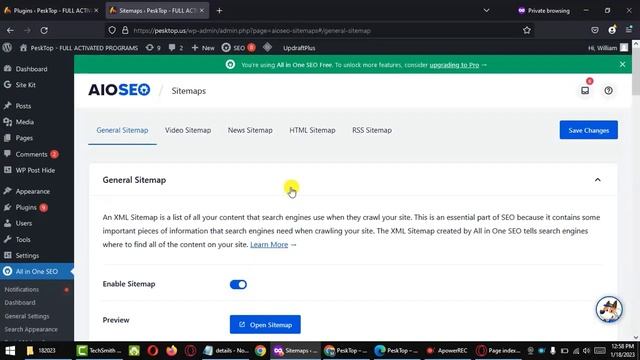Click Save Changes button
This screenshot has width=640, height=360.
pyautogui.click(x=589, y=130)
